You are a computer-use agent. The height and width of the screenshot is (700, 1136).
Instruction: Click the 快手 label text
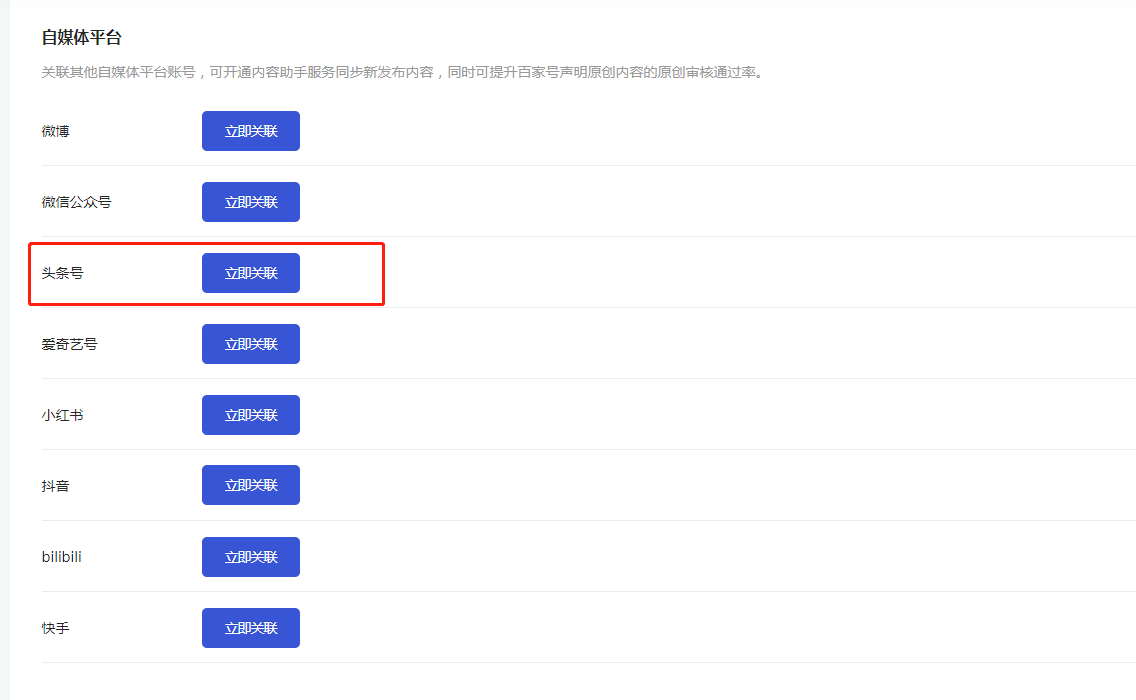[x=56, y=628]
